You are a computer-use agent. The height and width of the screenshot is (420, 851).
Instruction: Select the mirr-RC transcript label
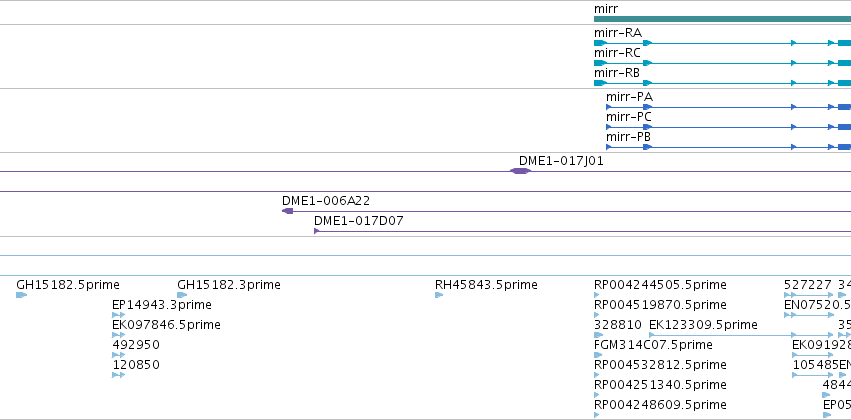click(617, 53)
